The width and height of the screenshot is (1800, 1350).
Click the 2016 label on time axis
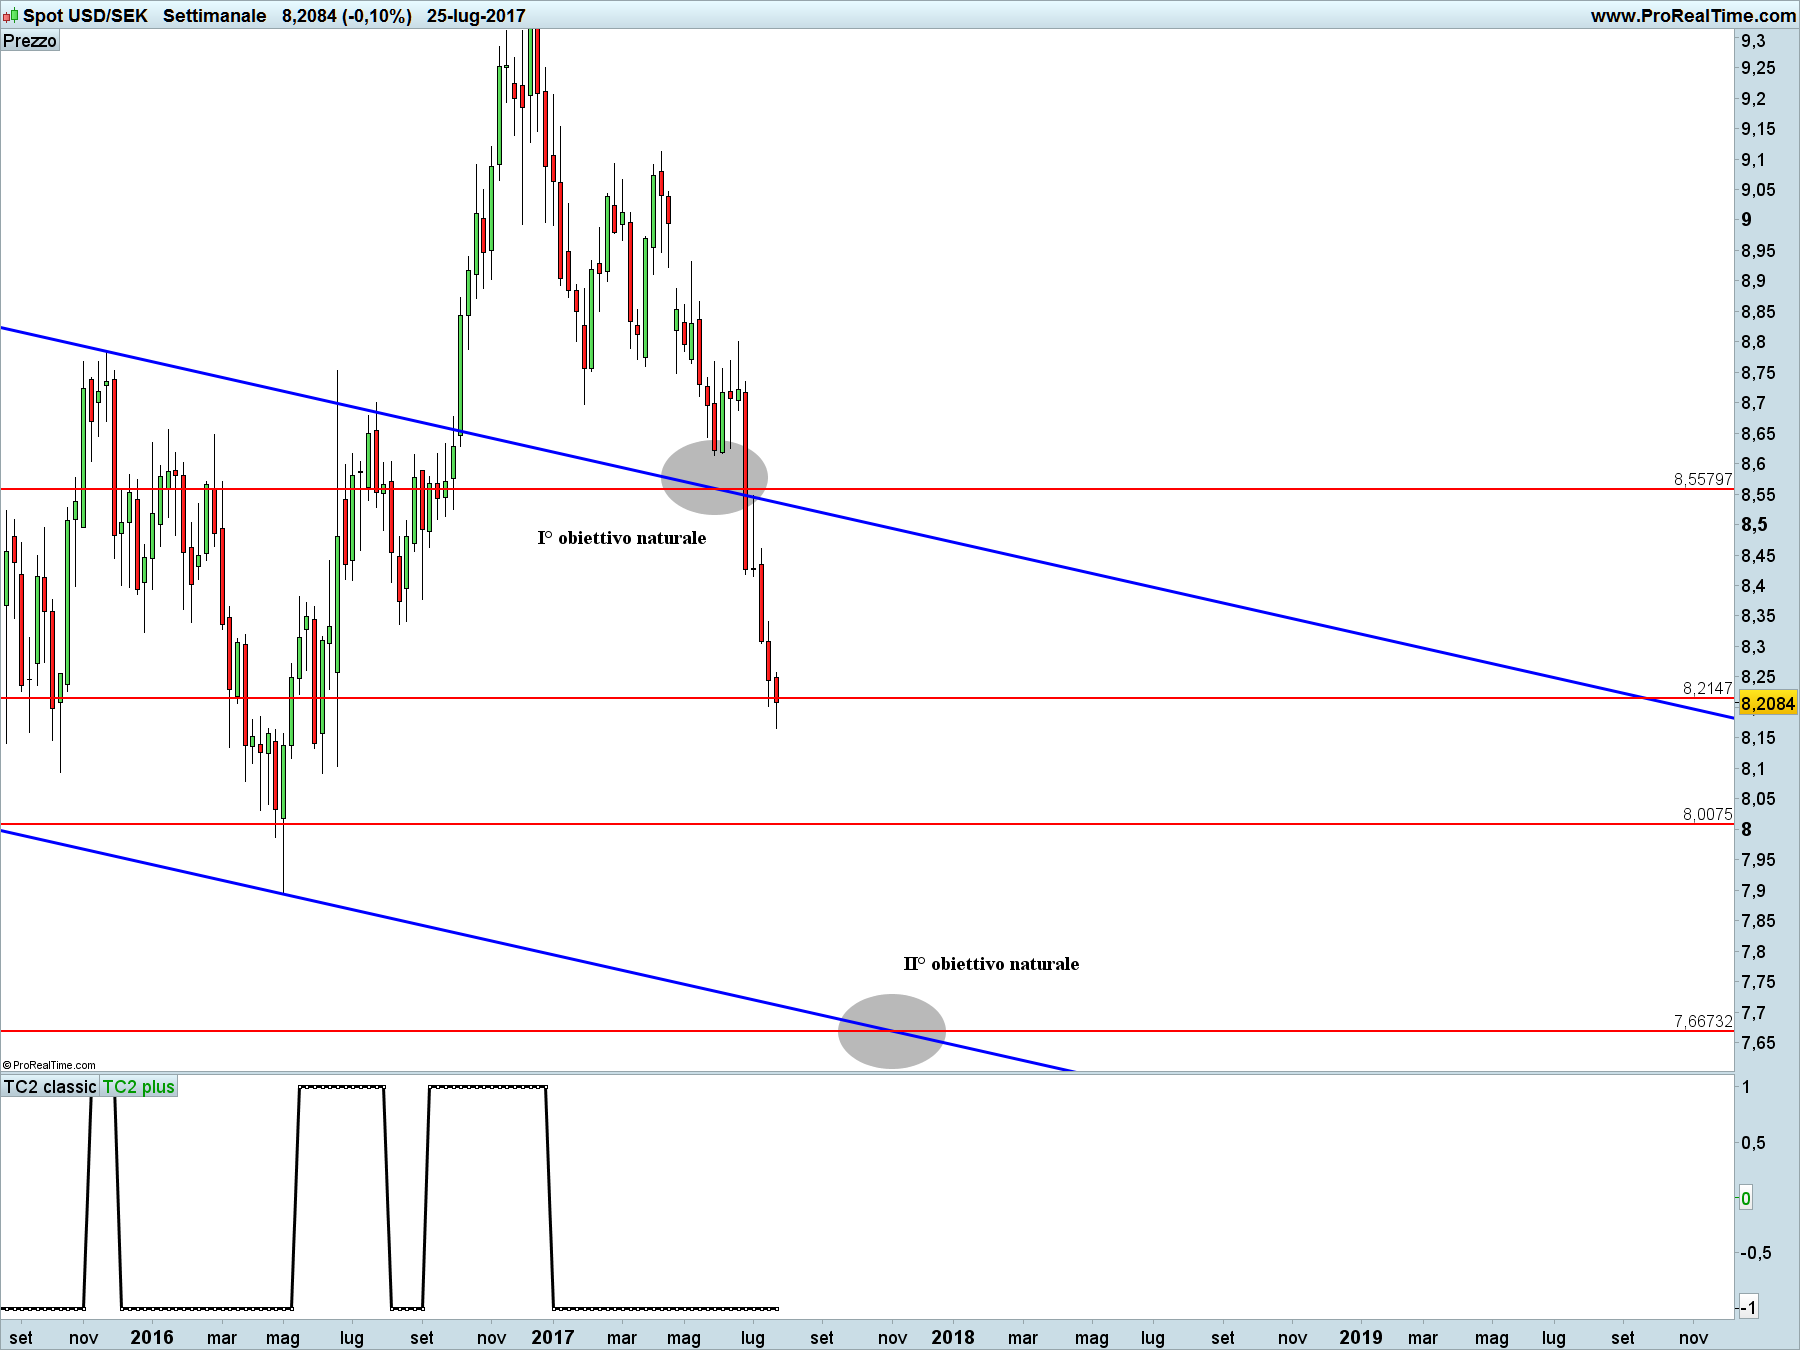tap(152, 1337)
